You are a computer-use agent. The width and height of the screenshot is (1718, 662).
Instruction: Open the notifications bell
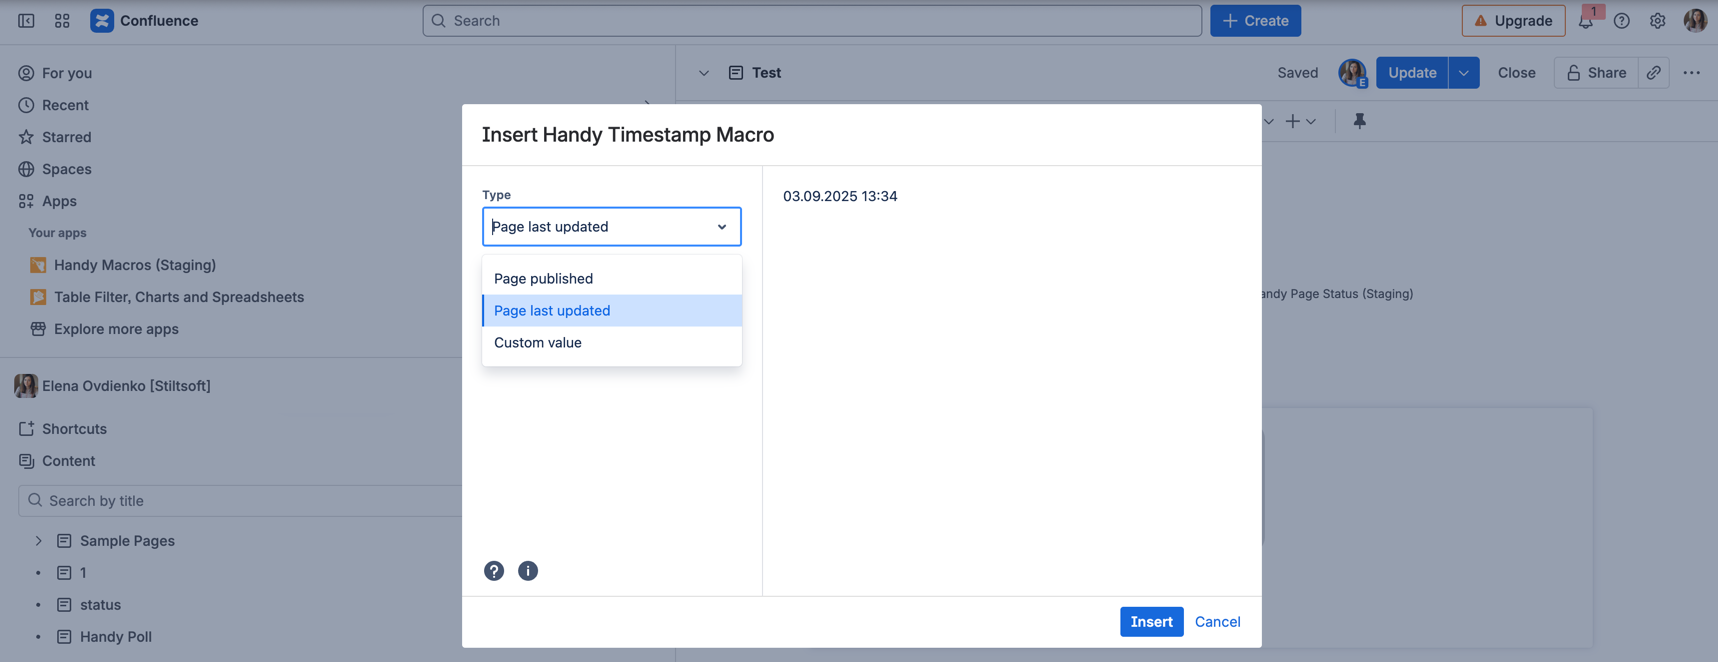click(1586, 21)
